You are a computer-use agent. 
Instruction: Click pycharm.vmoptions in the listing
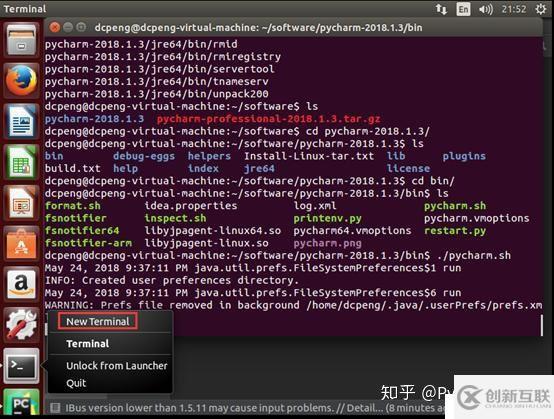pos(477,218)
